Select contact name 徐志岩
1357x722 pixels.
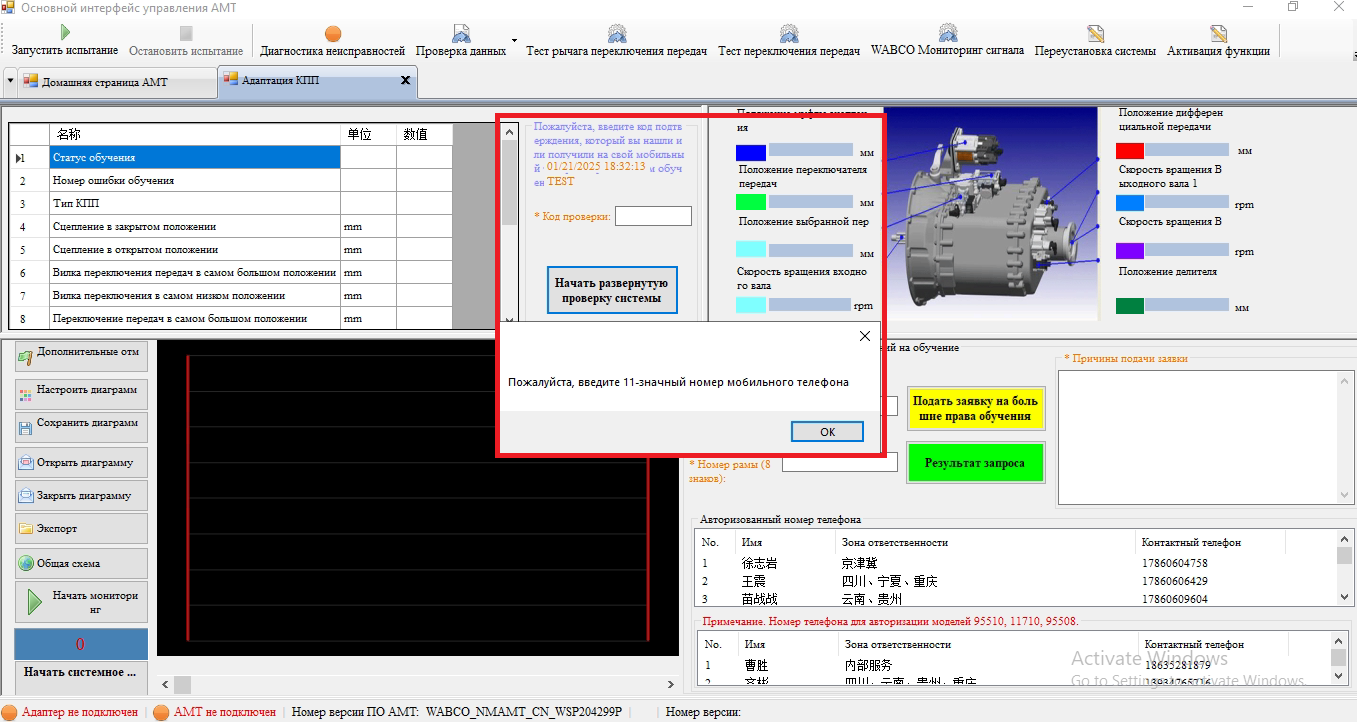coord(760,563)
